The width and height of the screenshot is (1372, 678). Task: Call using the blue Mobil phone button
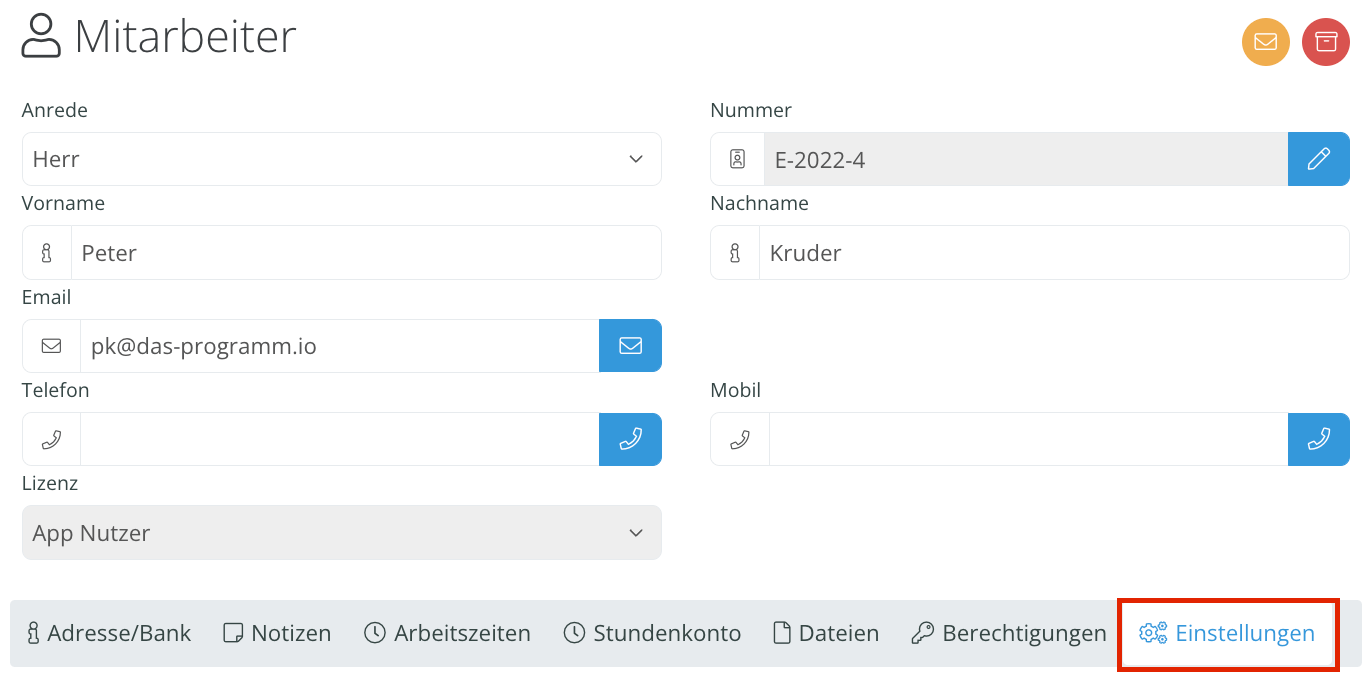click(x=1319, y=439)
